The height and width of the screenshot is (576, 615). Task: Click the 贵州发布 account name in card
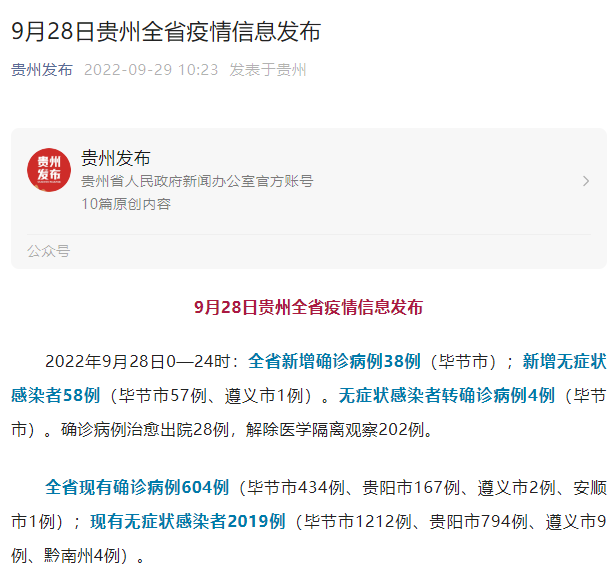point(116,158)
